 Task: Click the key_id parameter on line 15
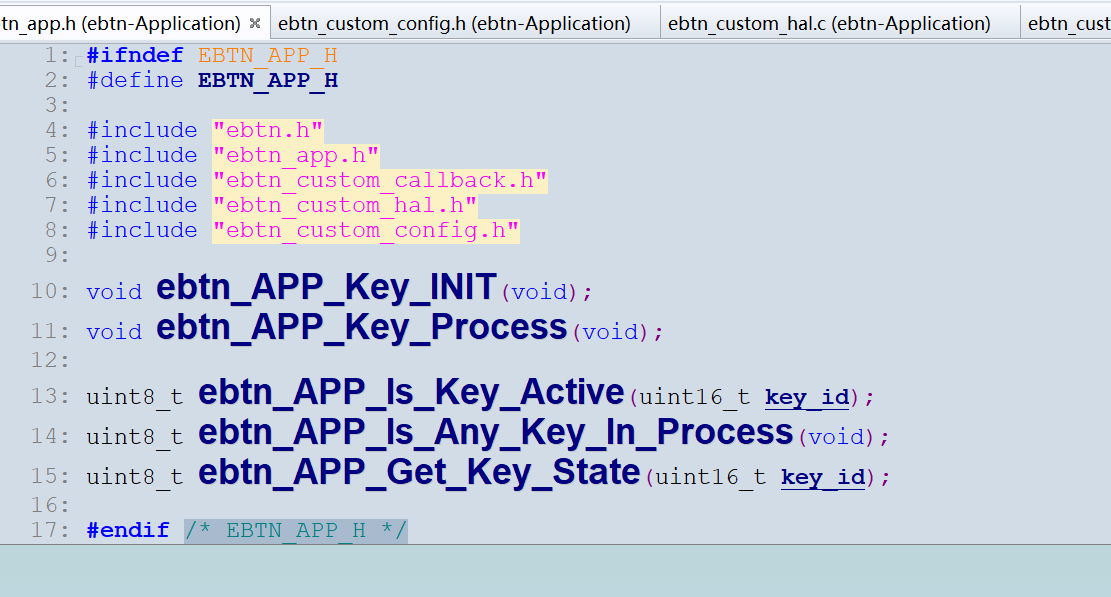(x=823, y=477)
